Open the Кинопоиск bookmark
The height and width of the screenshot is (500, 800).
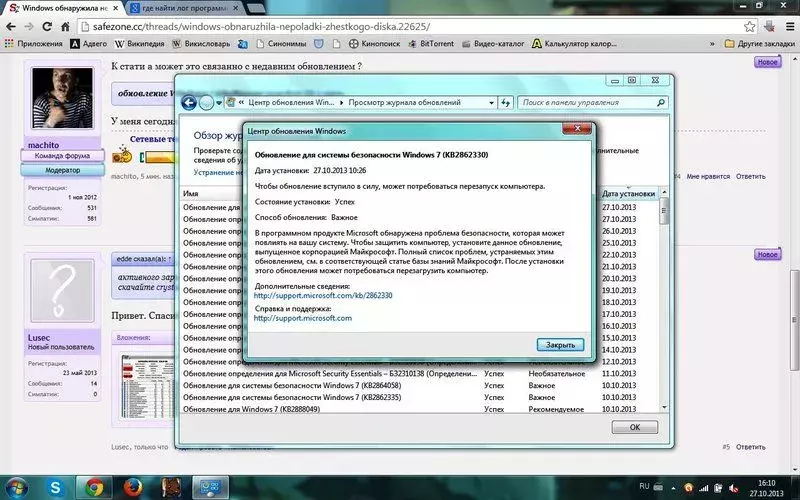coord(374,44)
